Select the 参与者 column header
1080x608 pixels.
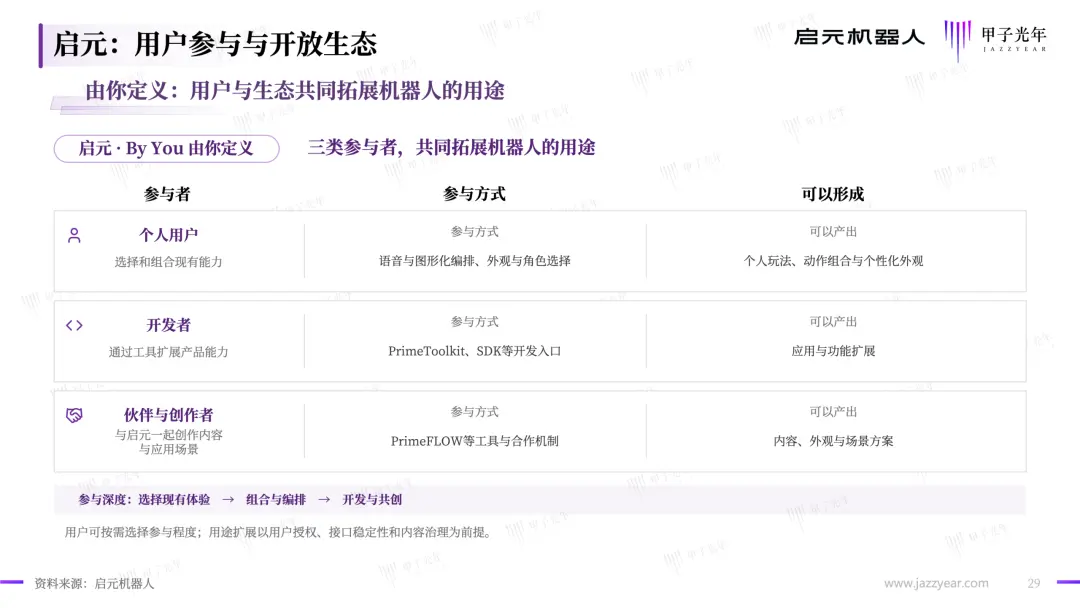click(167, 194)
